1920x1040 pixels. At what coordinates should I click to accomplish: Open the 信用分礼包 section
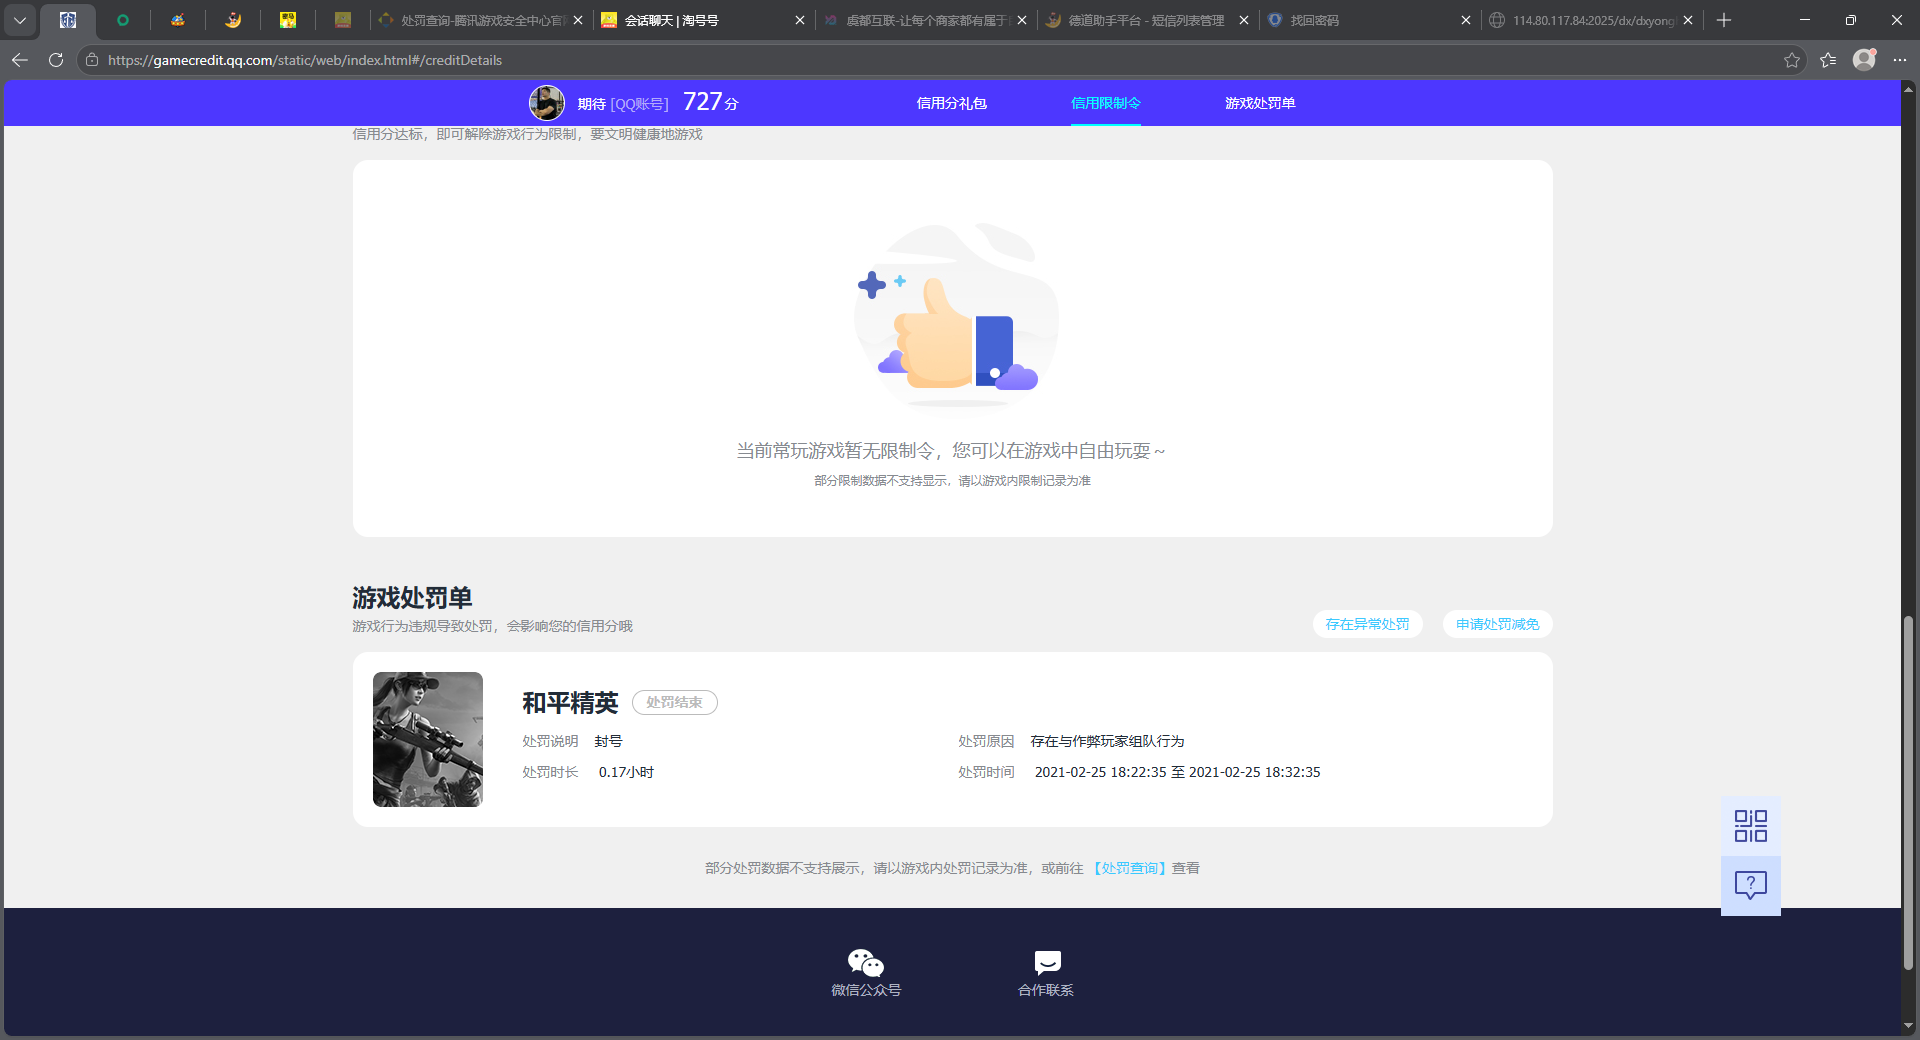(951, 103)
